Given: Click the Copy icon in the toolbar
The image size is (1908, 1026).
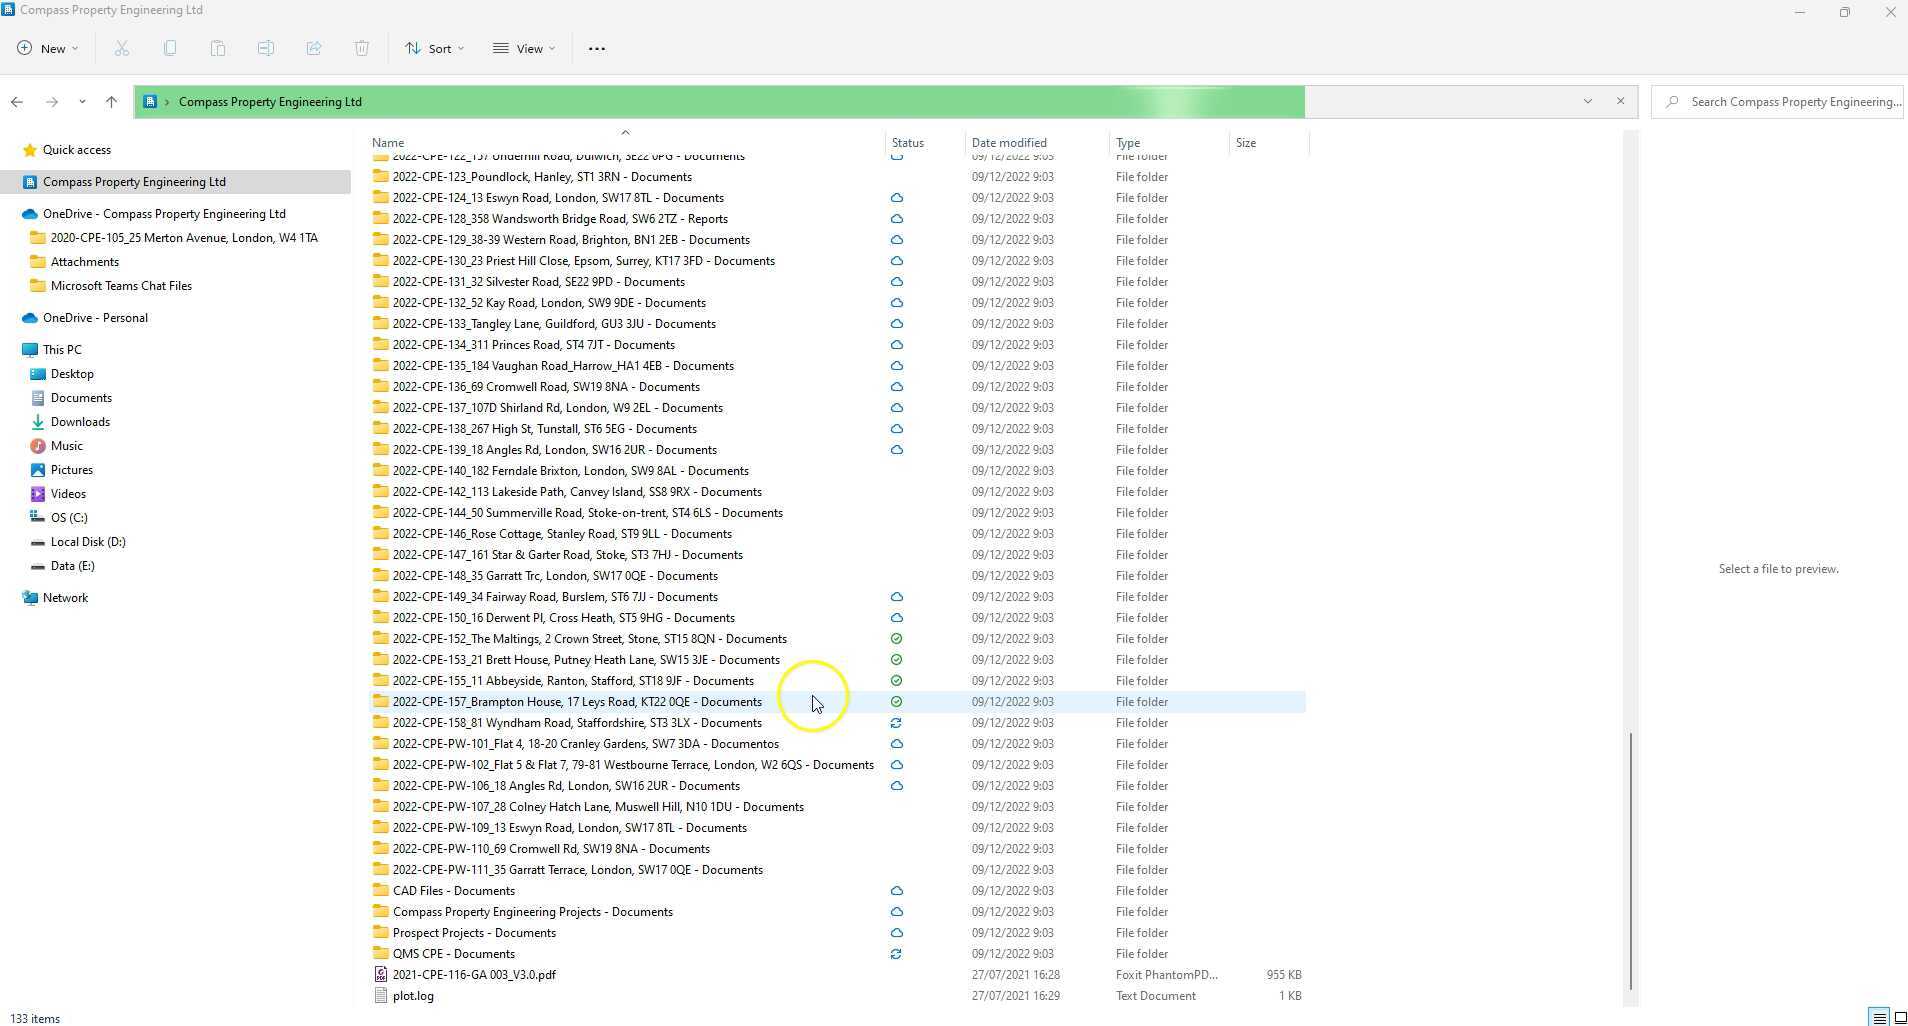Looking at the screenshot, I should click(x=170, y=48).
